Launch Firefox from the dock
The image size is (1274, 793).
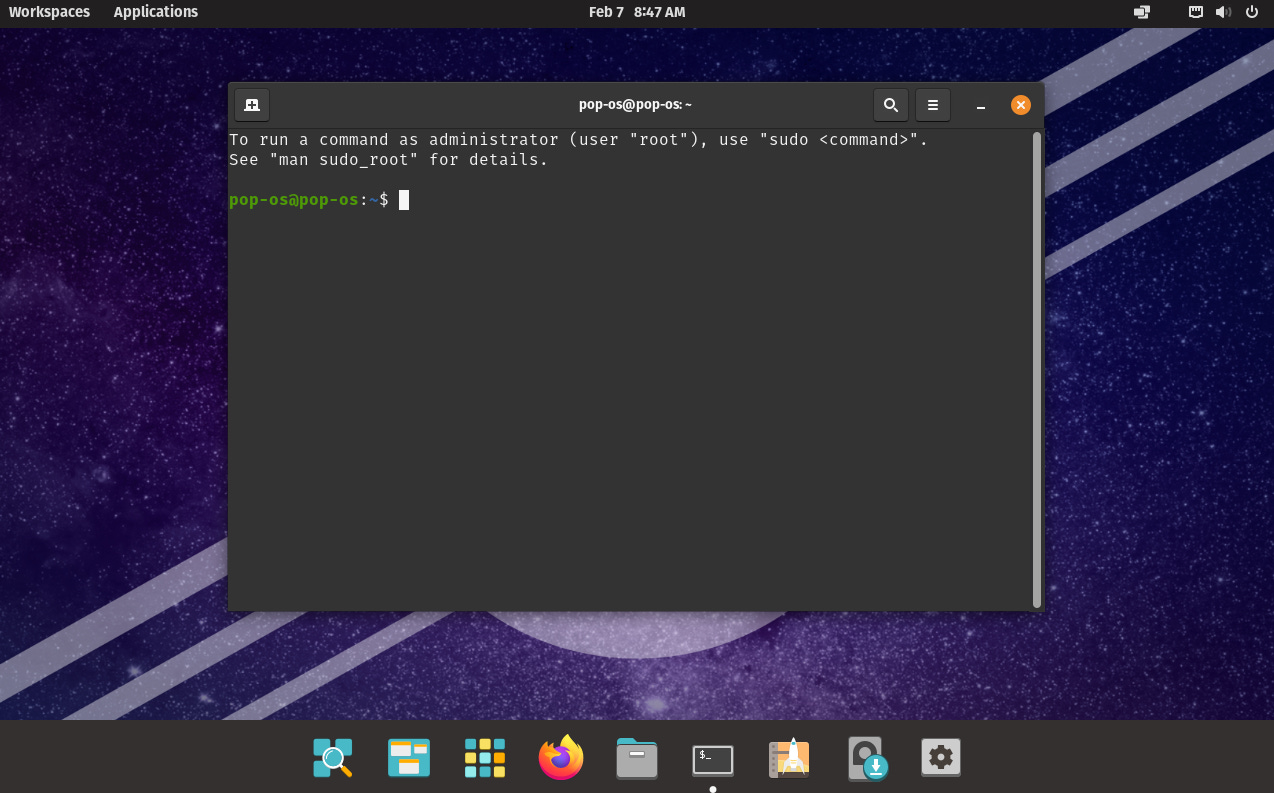(x=560, y=758)
